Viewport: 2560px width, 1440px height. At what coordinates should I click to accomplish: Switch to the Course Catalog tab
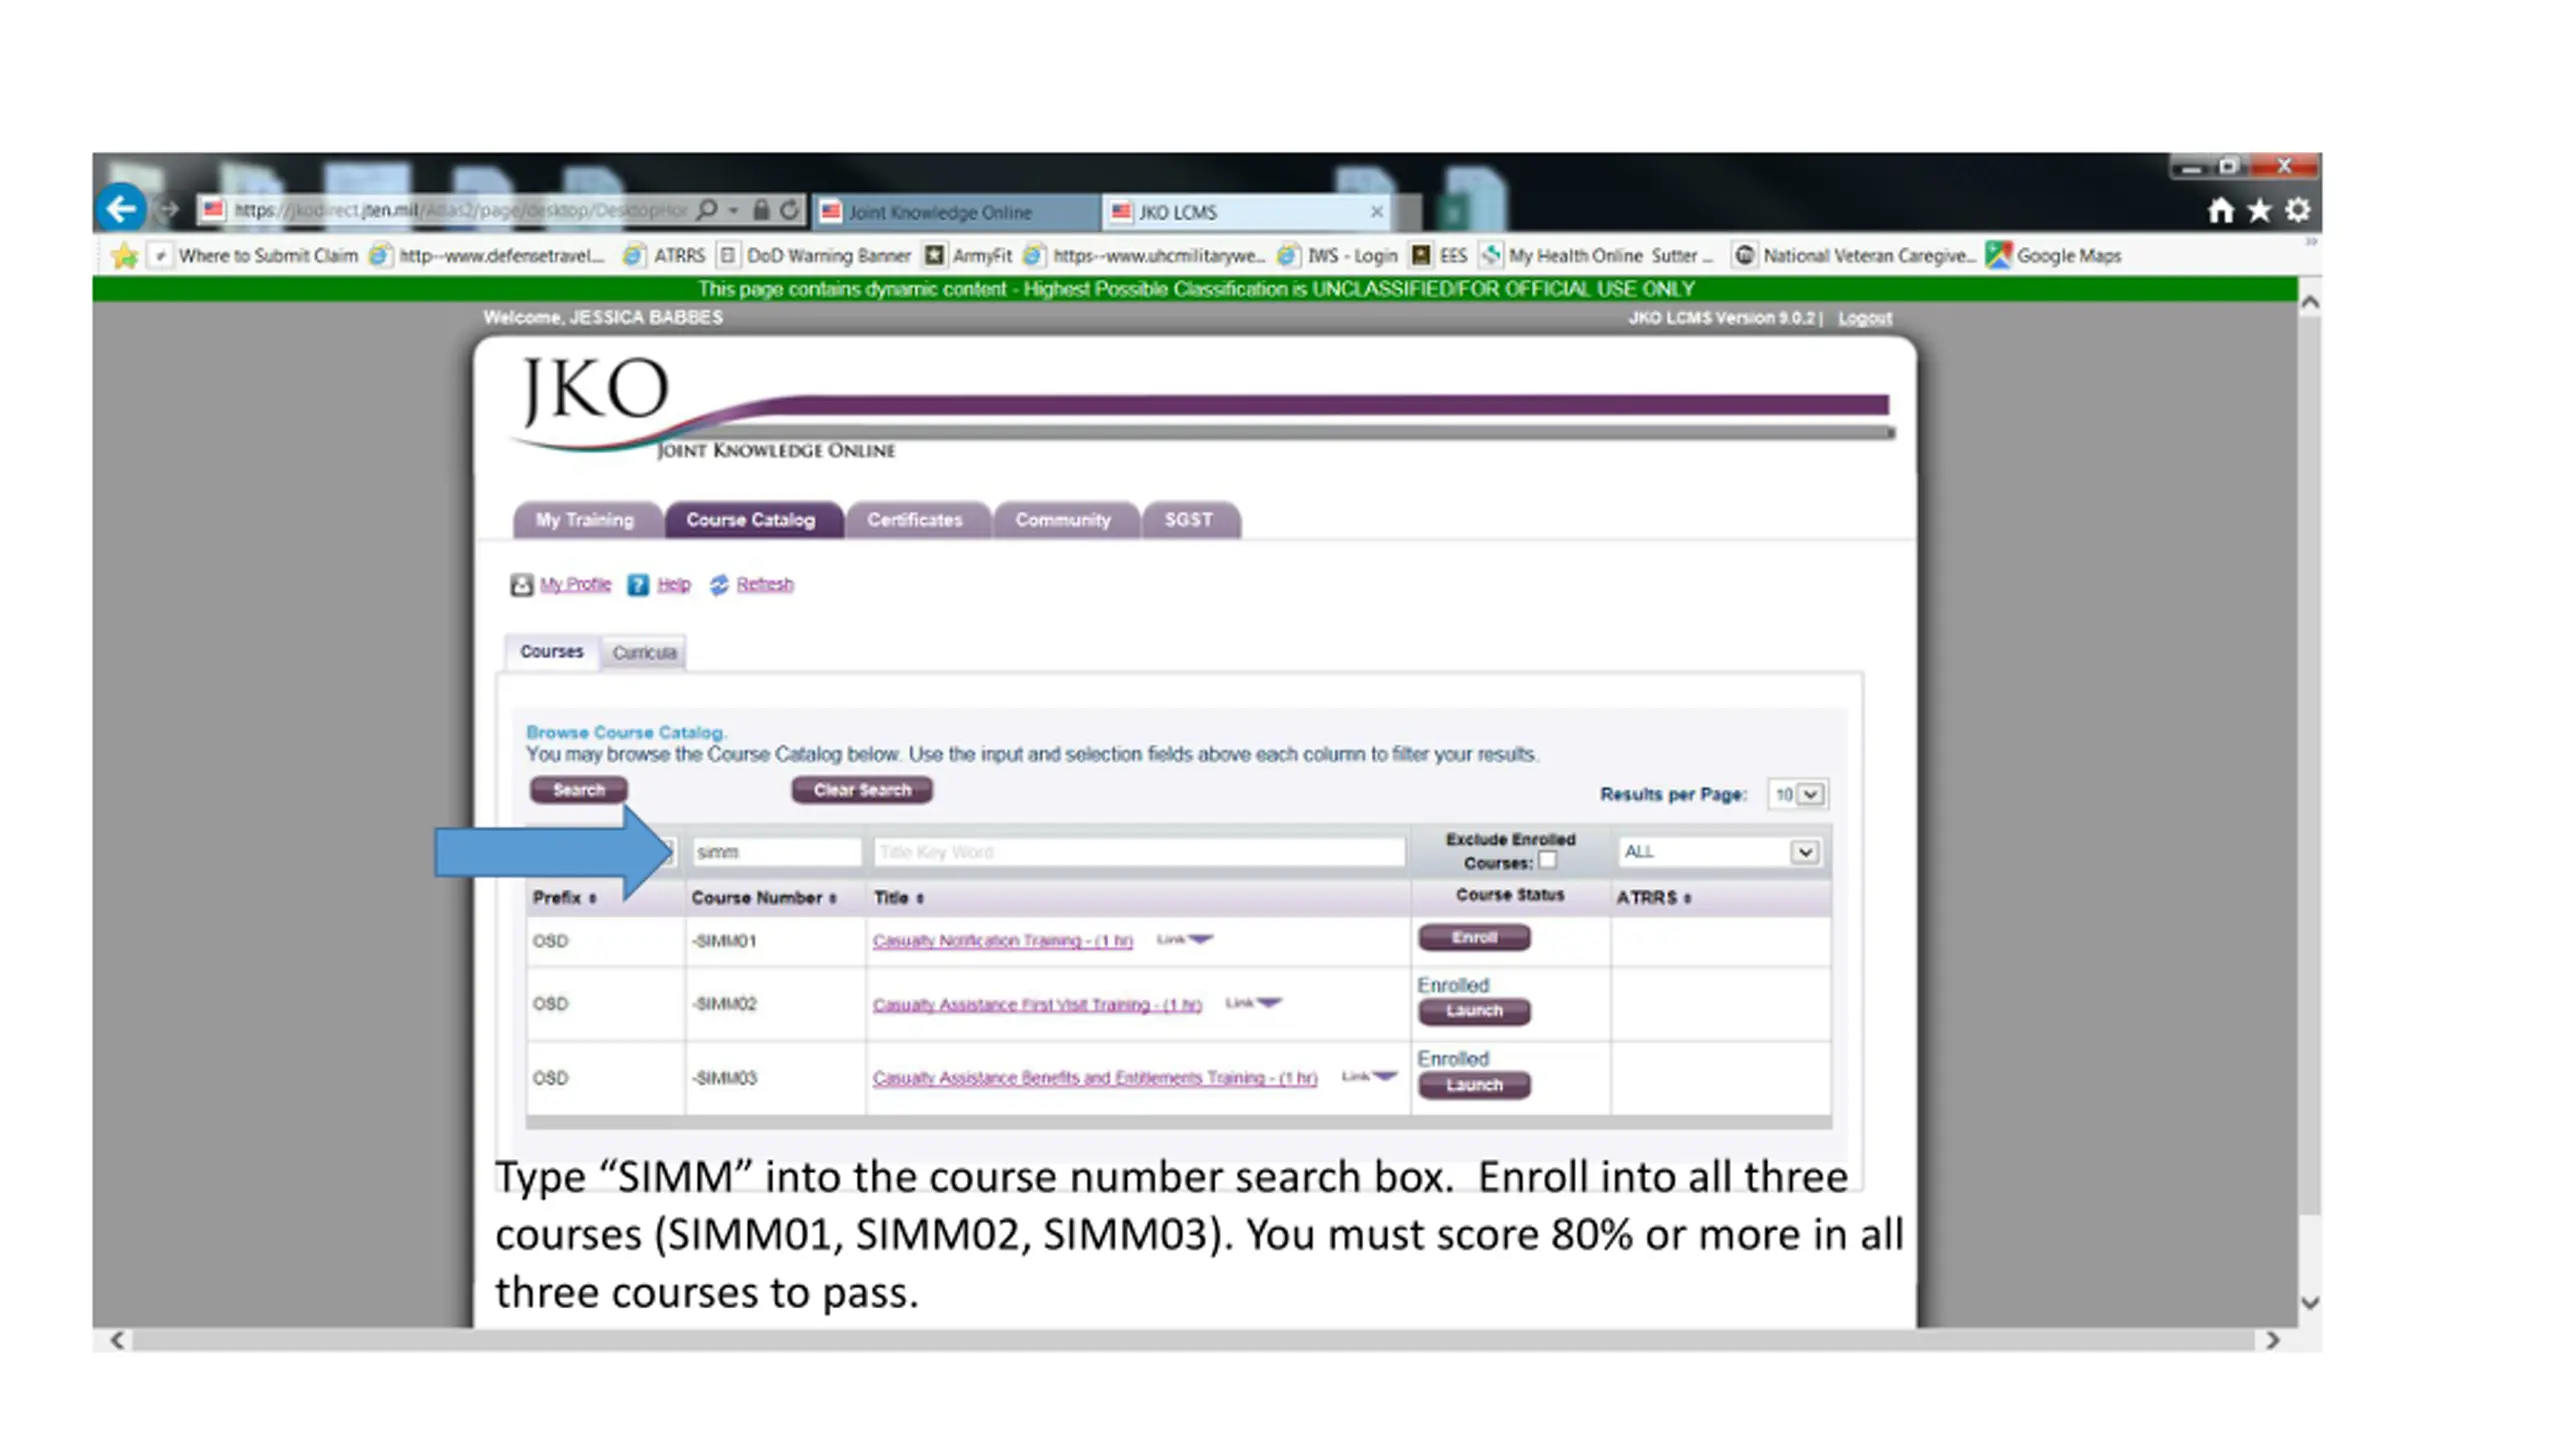[x=752, y=520]
